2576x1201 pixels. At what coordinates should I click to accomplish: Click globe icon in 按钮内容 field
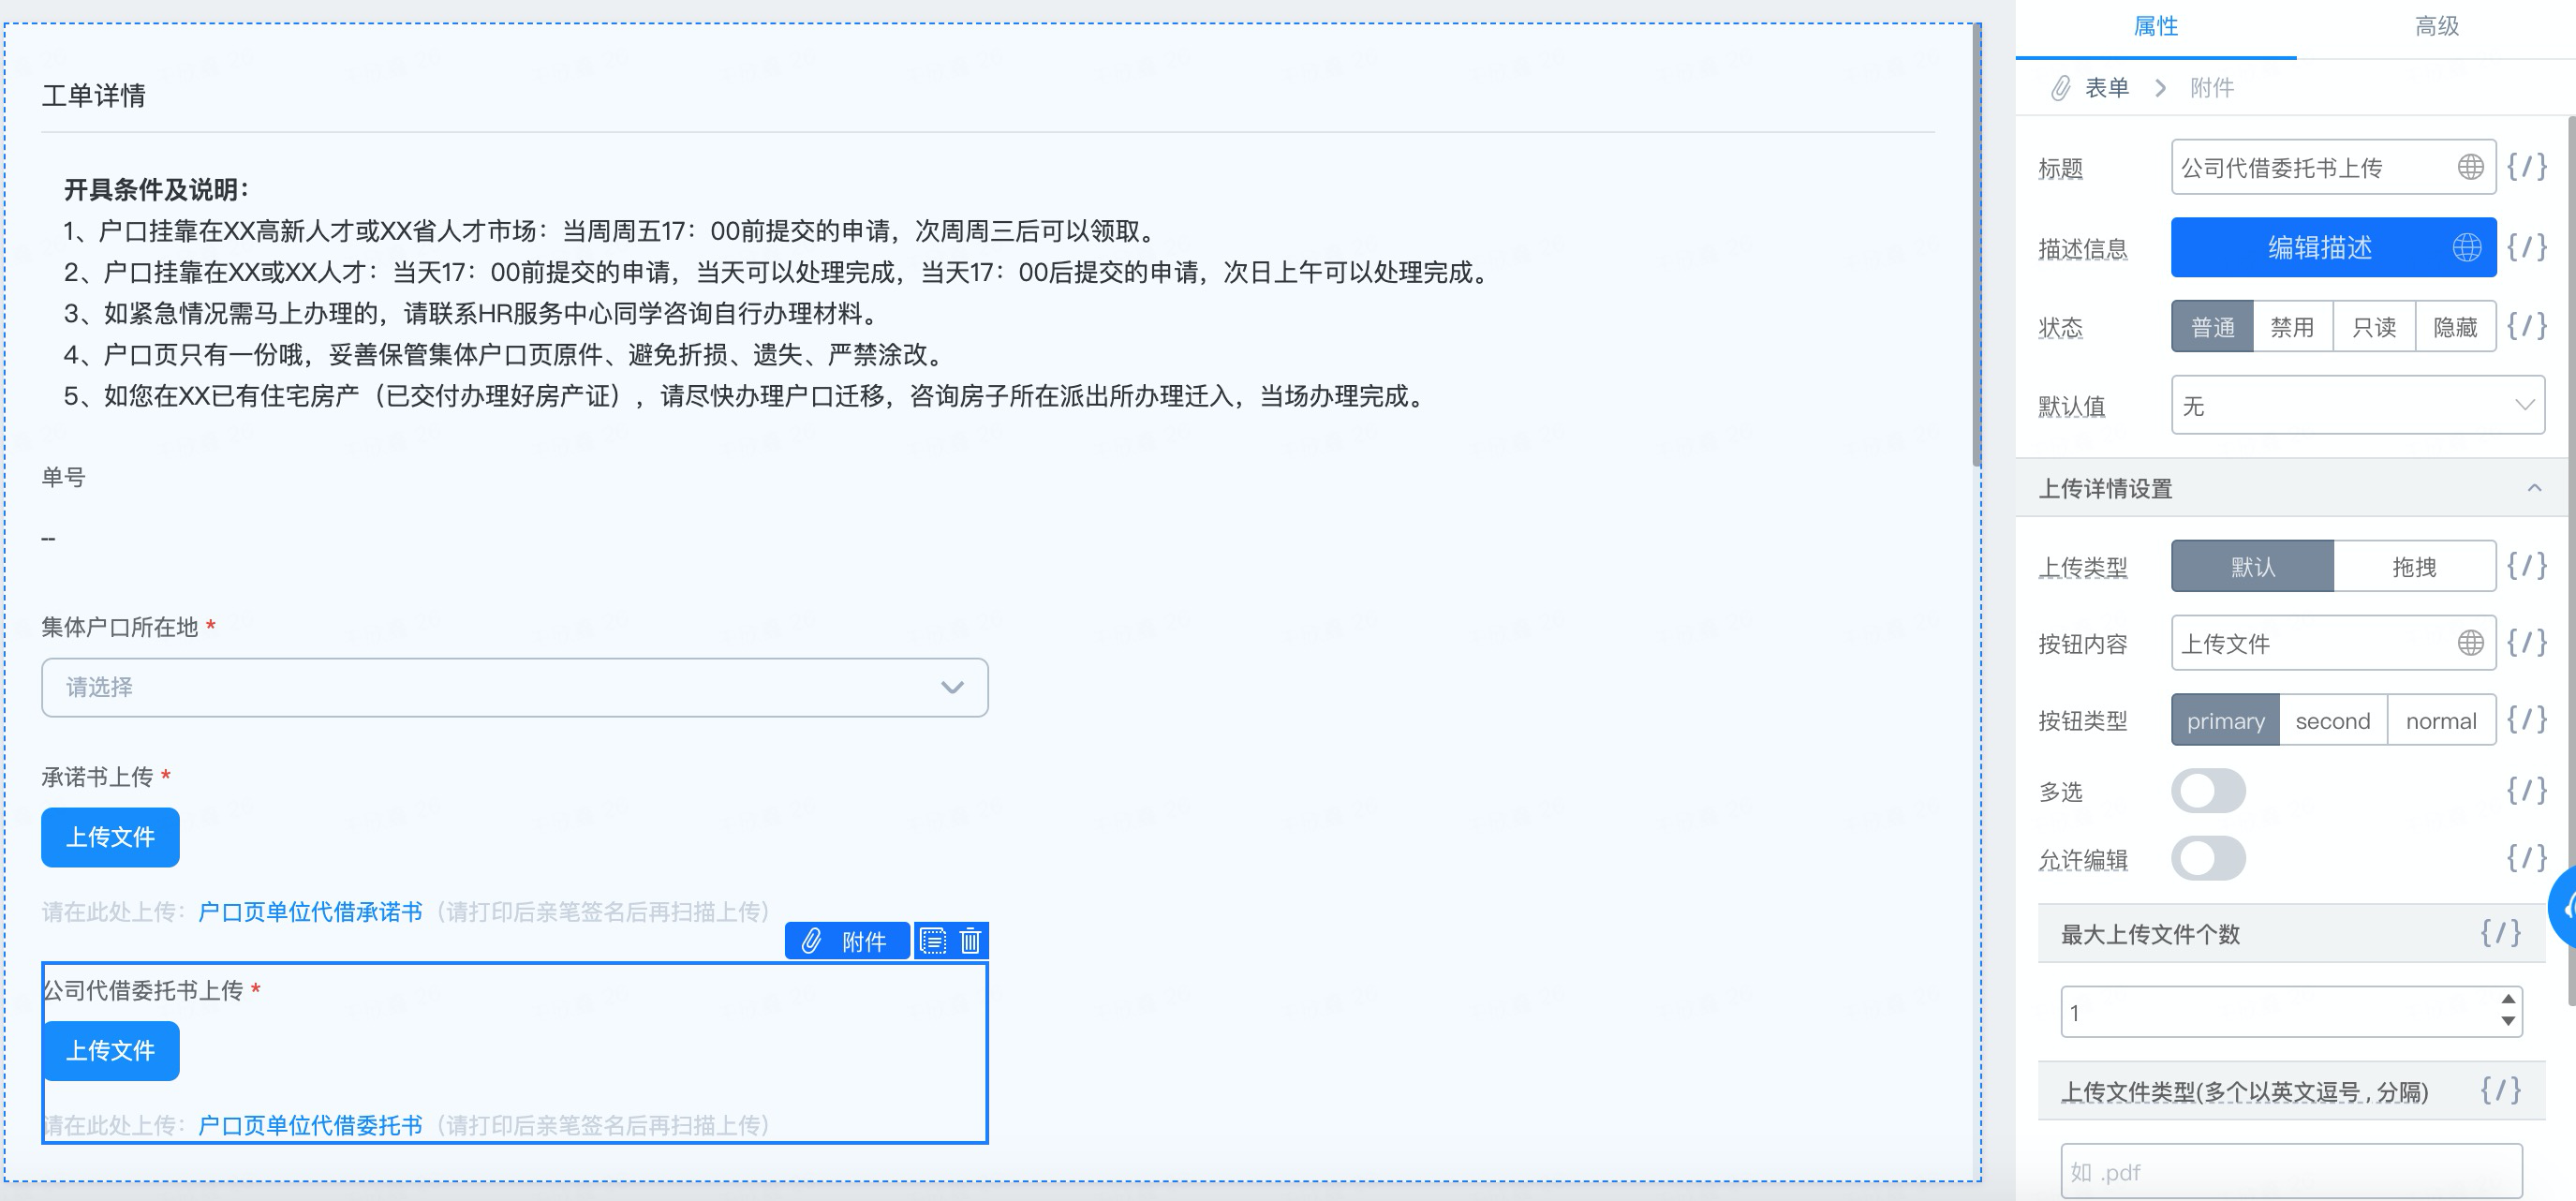[x=2469, y=643]
